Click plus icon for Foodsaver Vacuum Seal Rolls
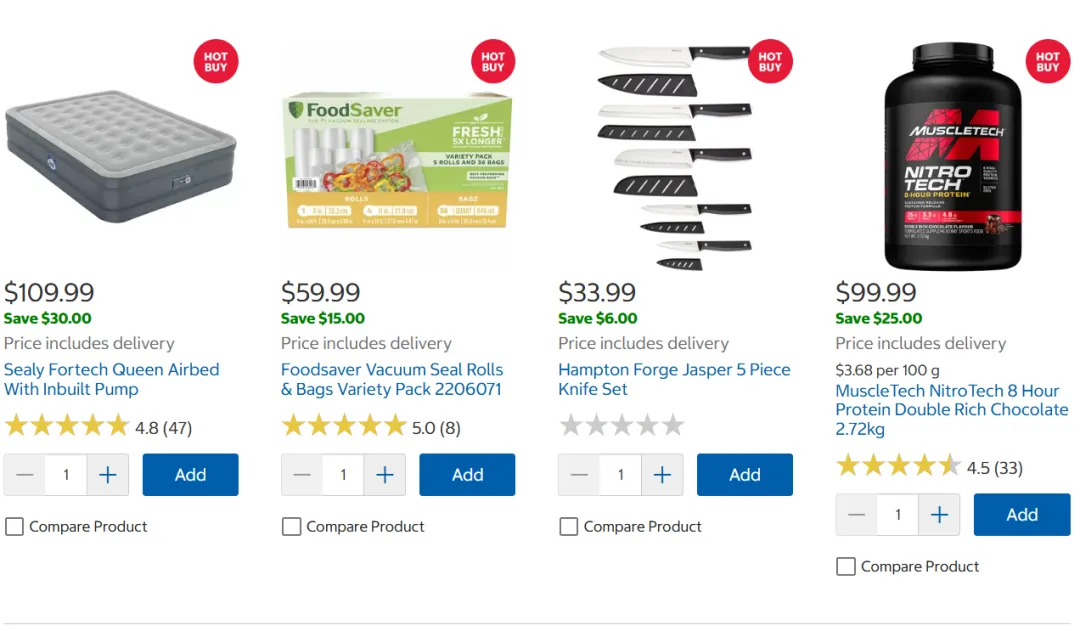This screenshot has width=1080, height=631. click(384, 475)
